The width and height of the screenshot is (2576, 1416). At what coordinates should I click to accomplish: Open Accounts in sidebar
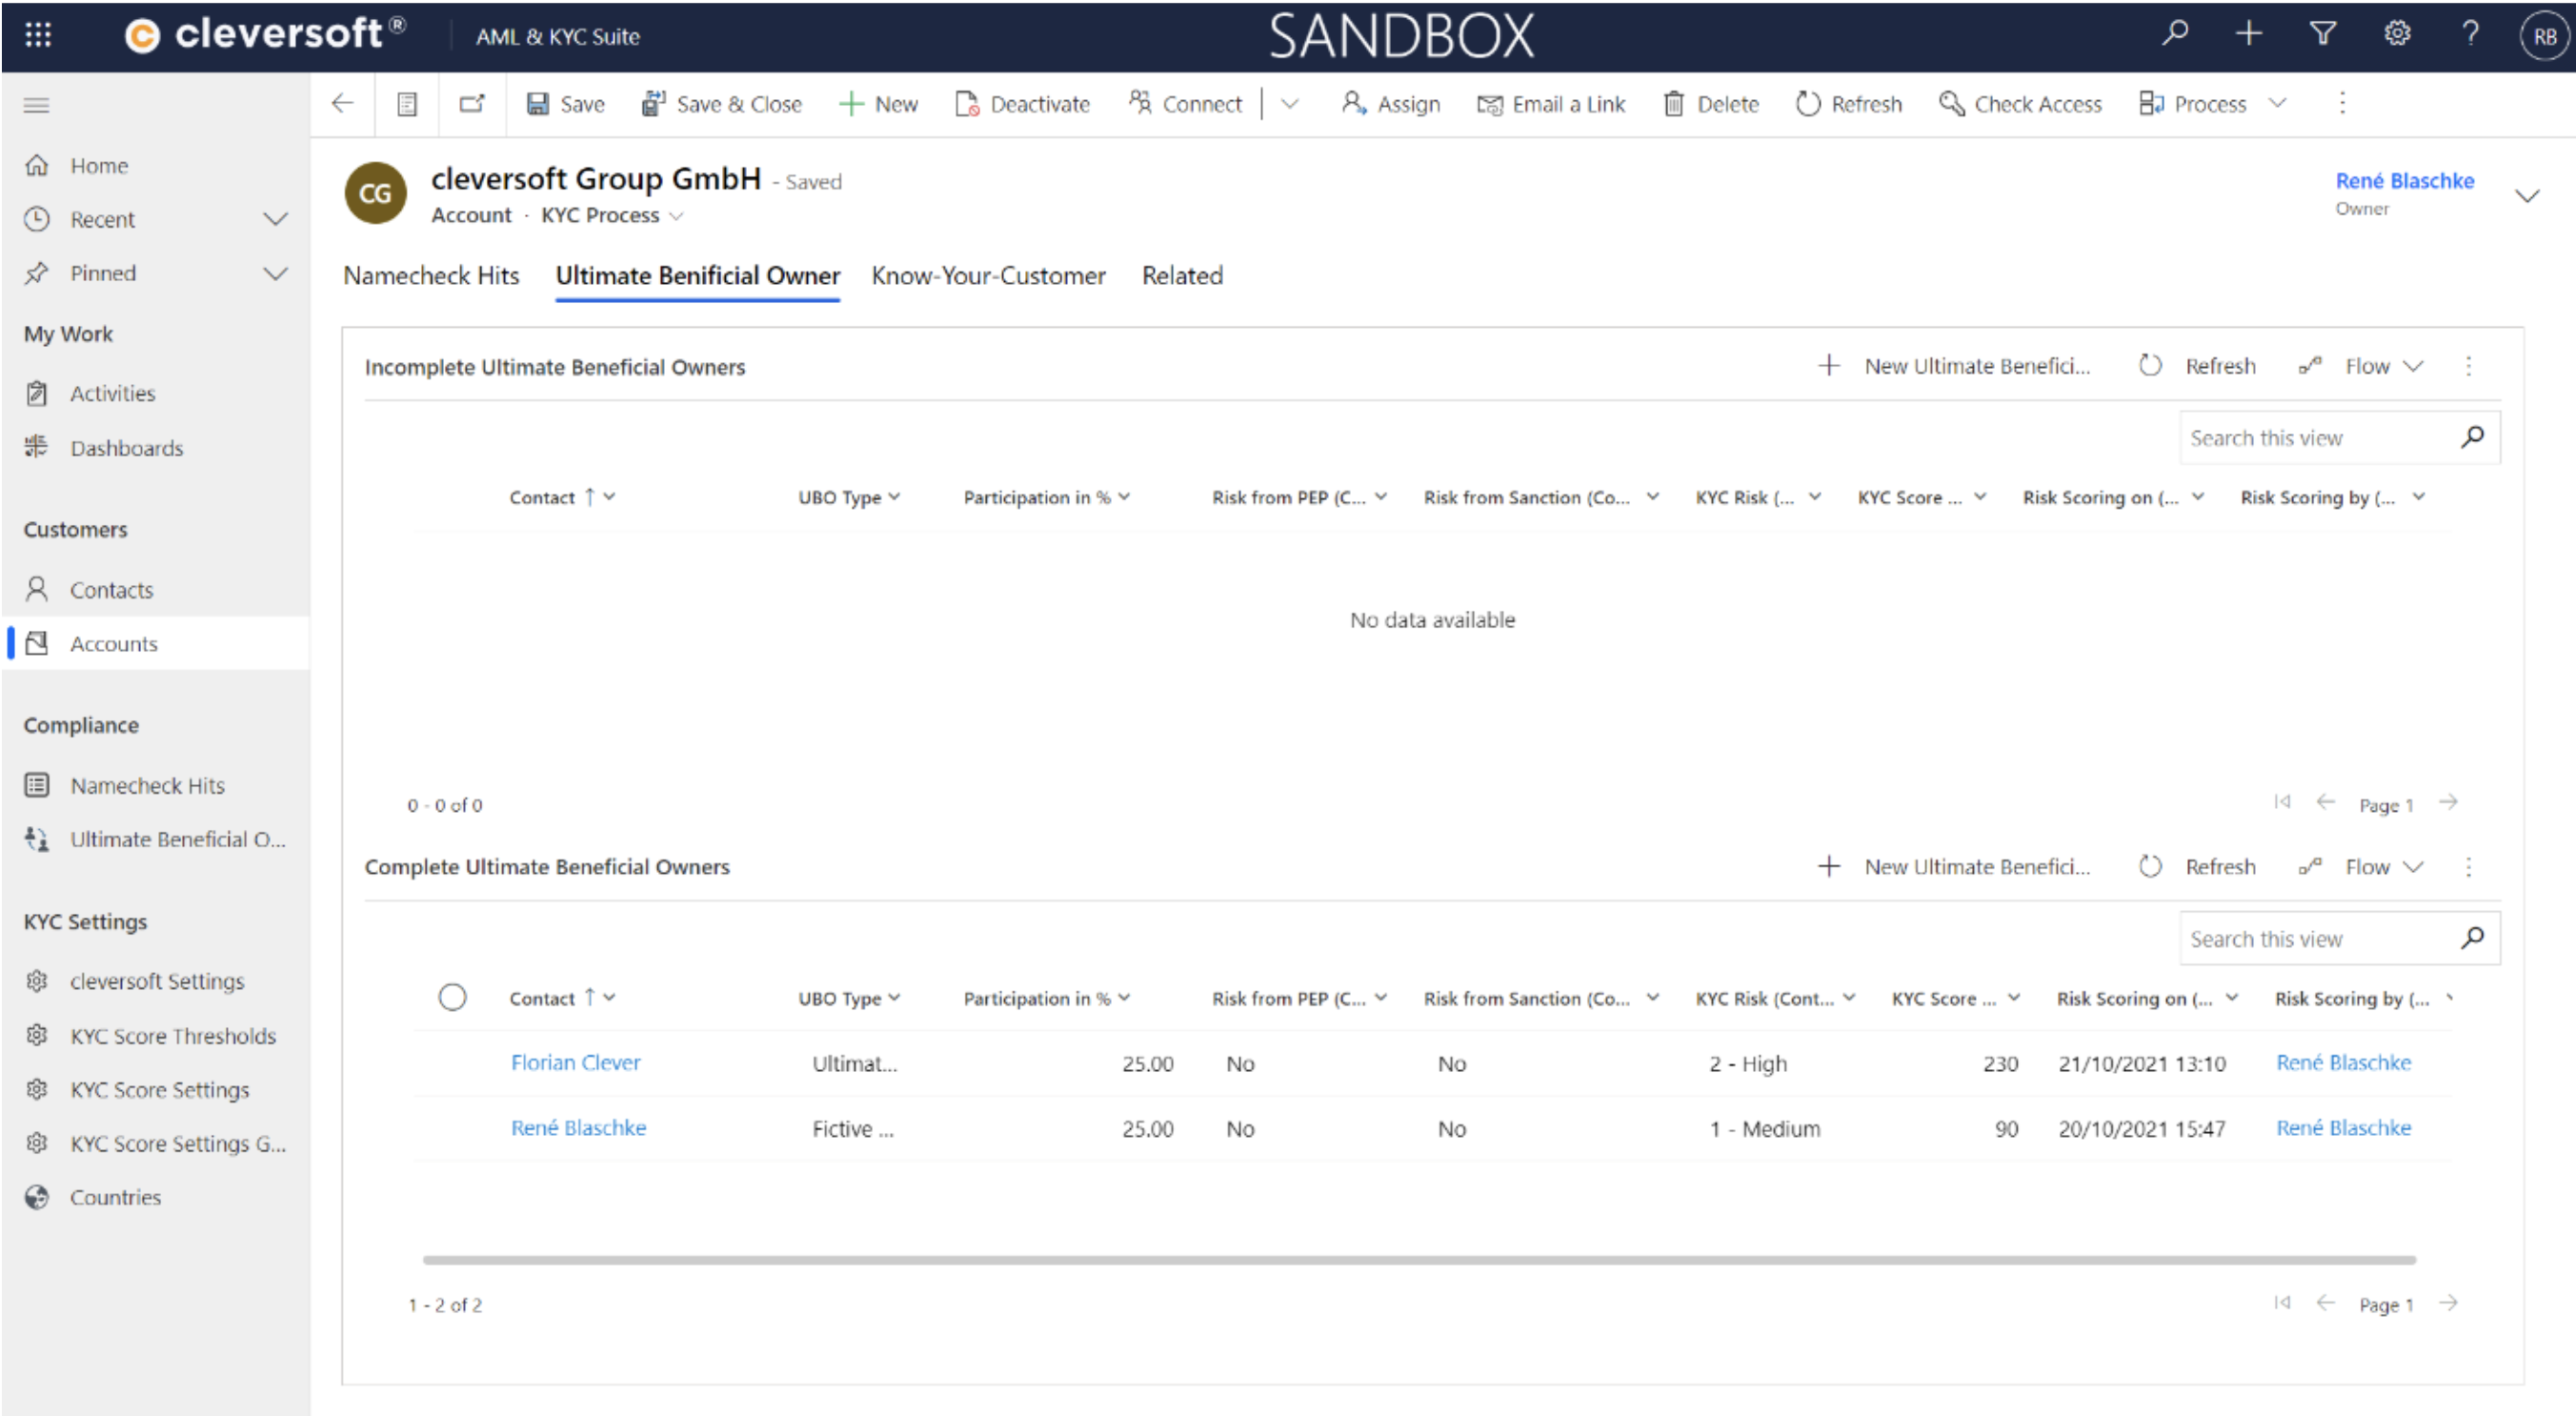[155, 644]
